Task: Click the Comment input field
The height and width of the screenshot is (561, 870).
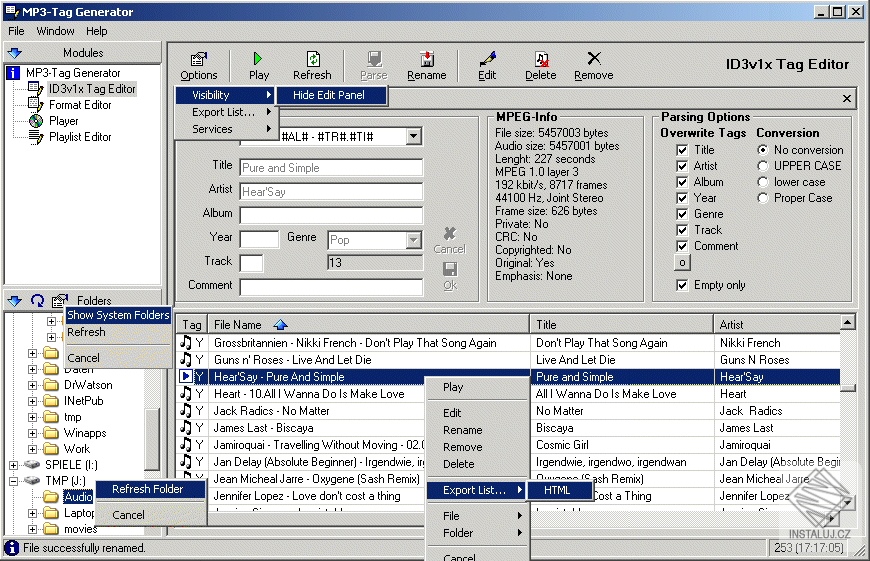Action: 331,287
